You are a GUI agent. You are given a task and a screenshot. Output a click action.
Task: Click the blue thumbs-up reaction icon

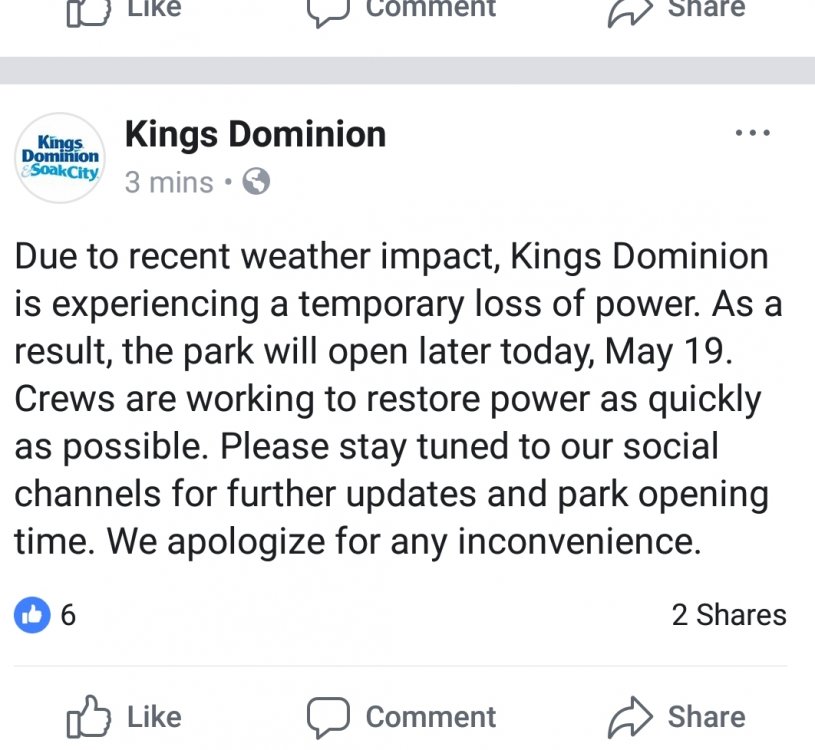tap(32, 615)
